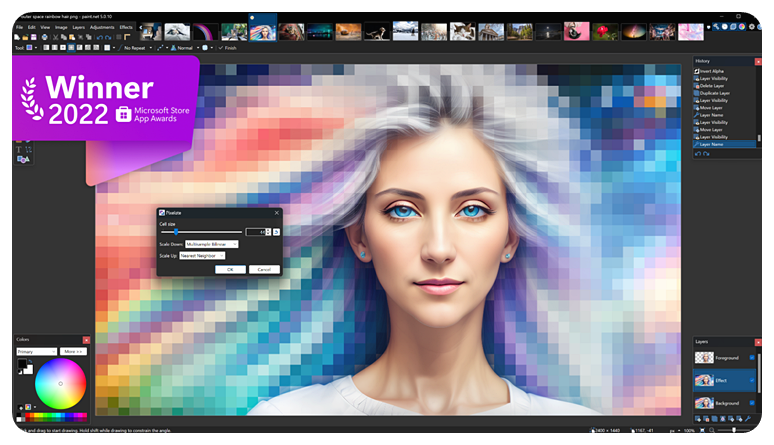The image size is (774, 445).
Task: Switch to the cat image thumbnail tab
Action: click(x=462, y=31)
